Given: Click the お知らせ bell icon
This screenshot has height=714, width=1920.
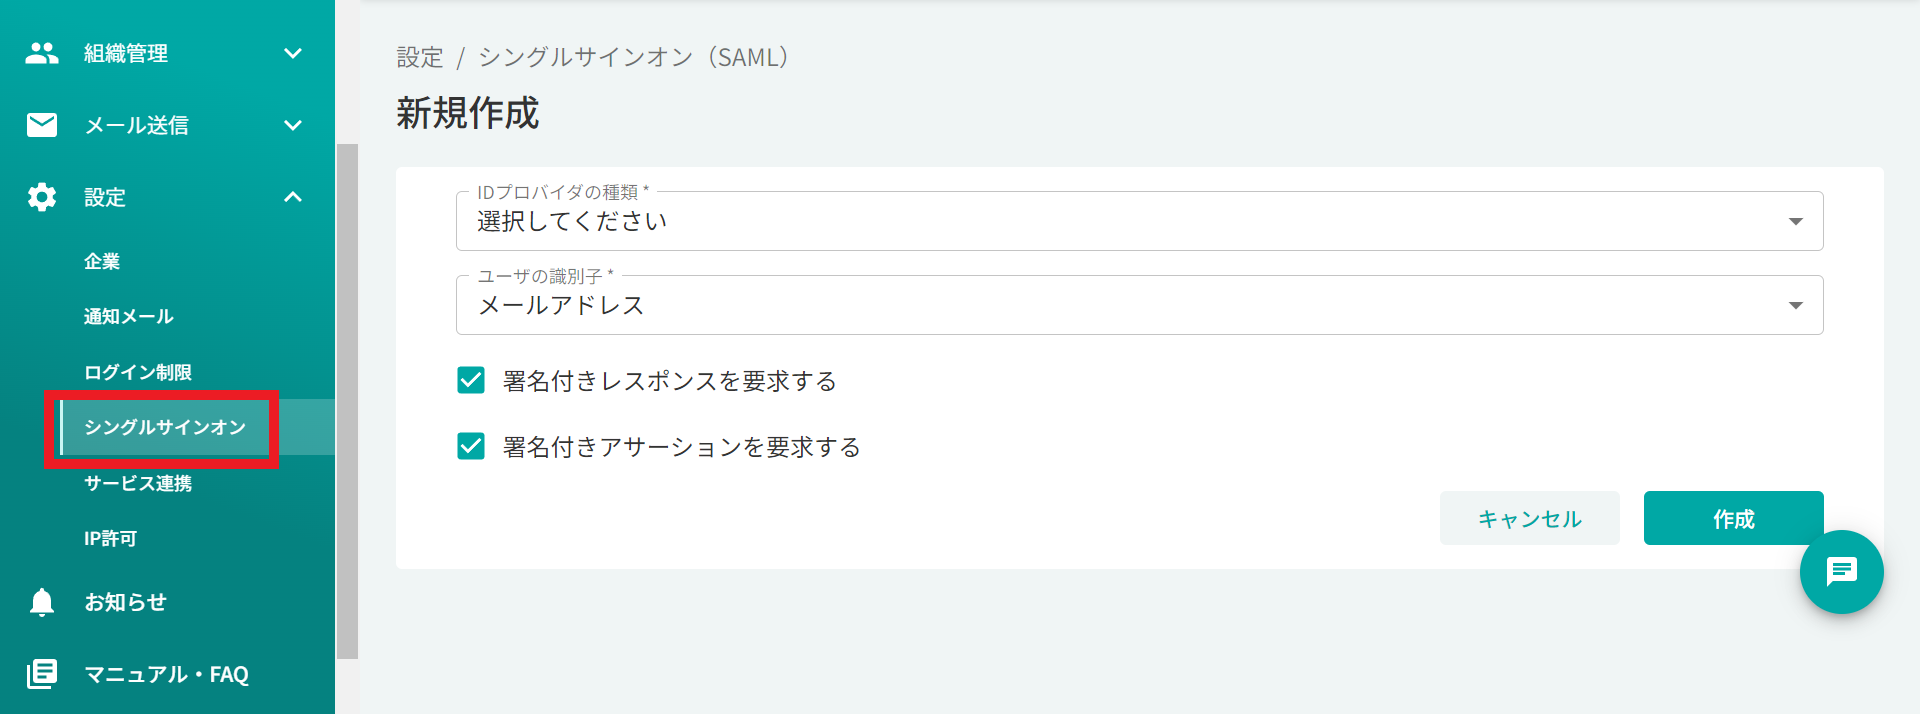Looking at the screenshot, I should (42, 602).
